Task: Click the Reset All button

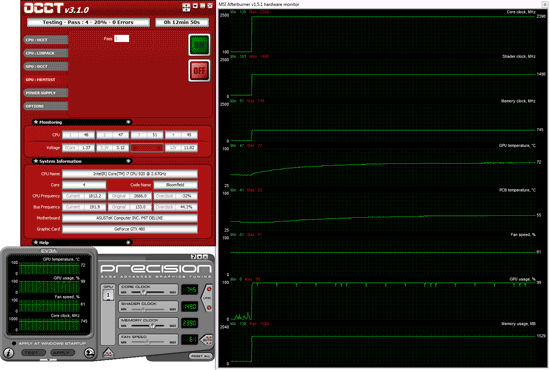Action: pos(201,356)
